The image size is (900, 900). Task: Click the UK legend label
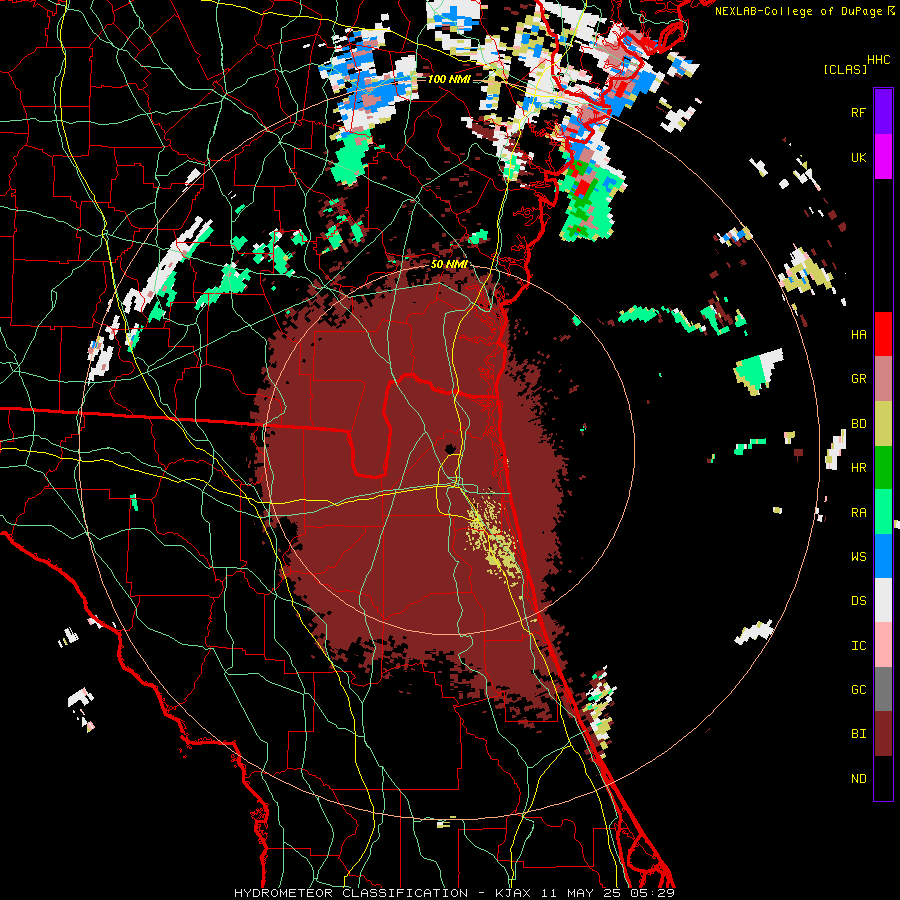pyautogui.click(x=858, y=157)
